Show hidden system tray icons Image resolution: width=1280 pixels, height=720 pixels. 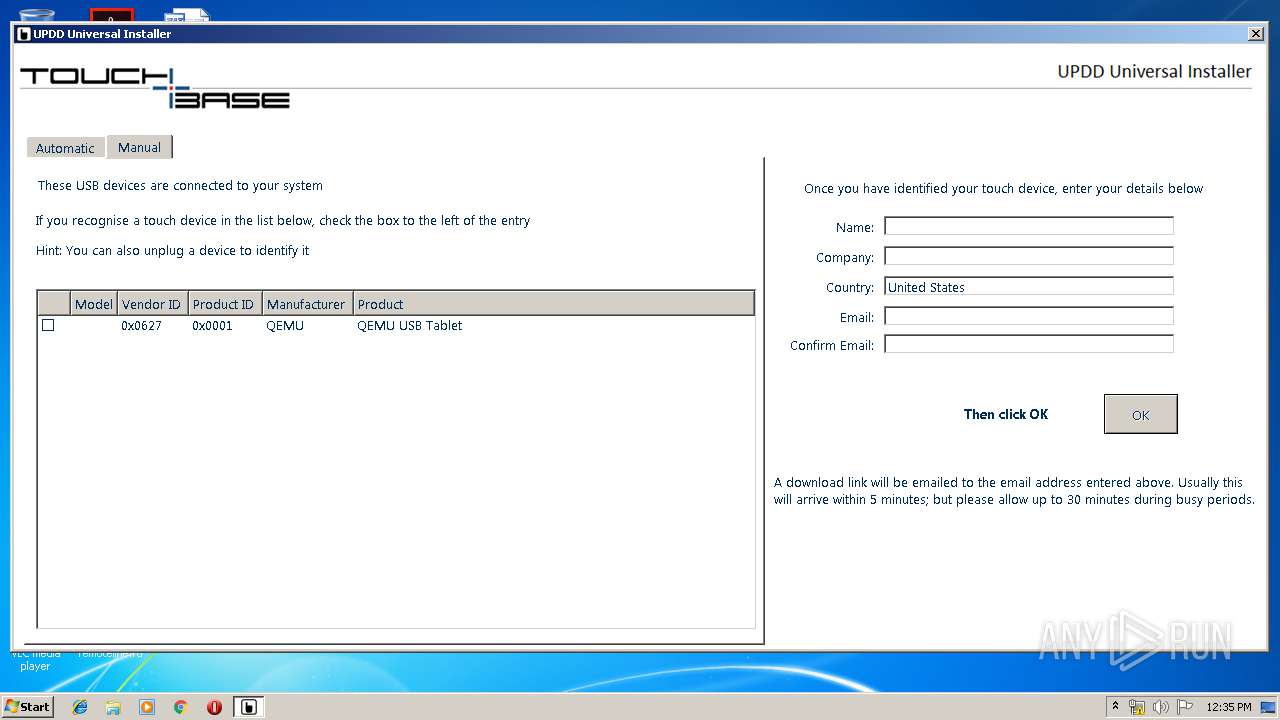coord(1115,706)
